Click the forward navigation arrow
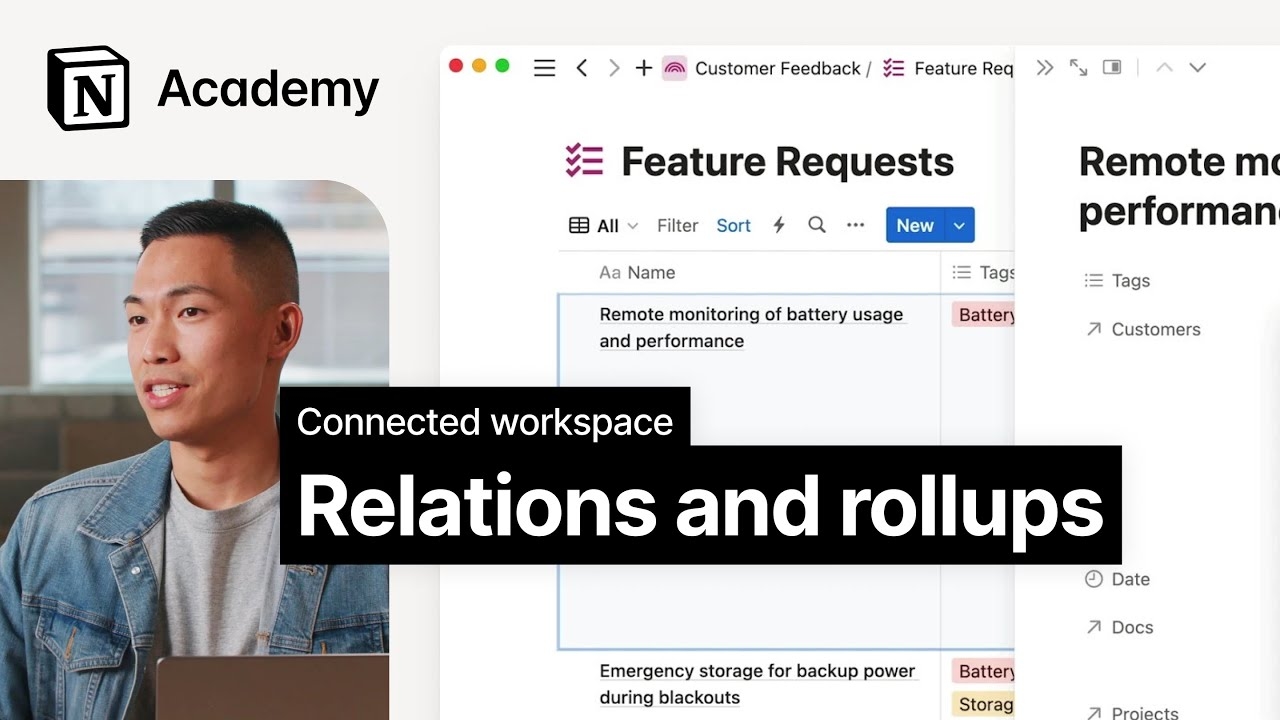The width and height of the screenshot is (1280, 720). 613,68
